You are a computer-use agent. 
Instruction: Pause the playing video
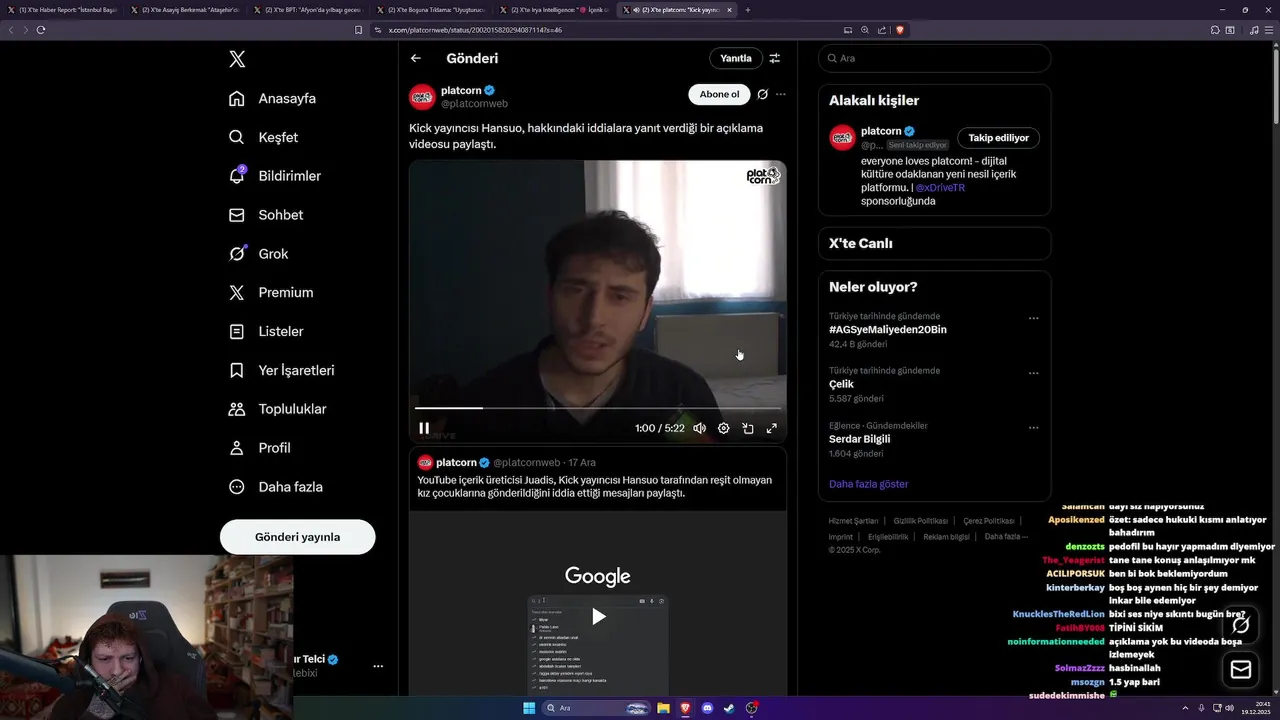click(424, 428)
